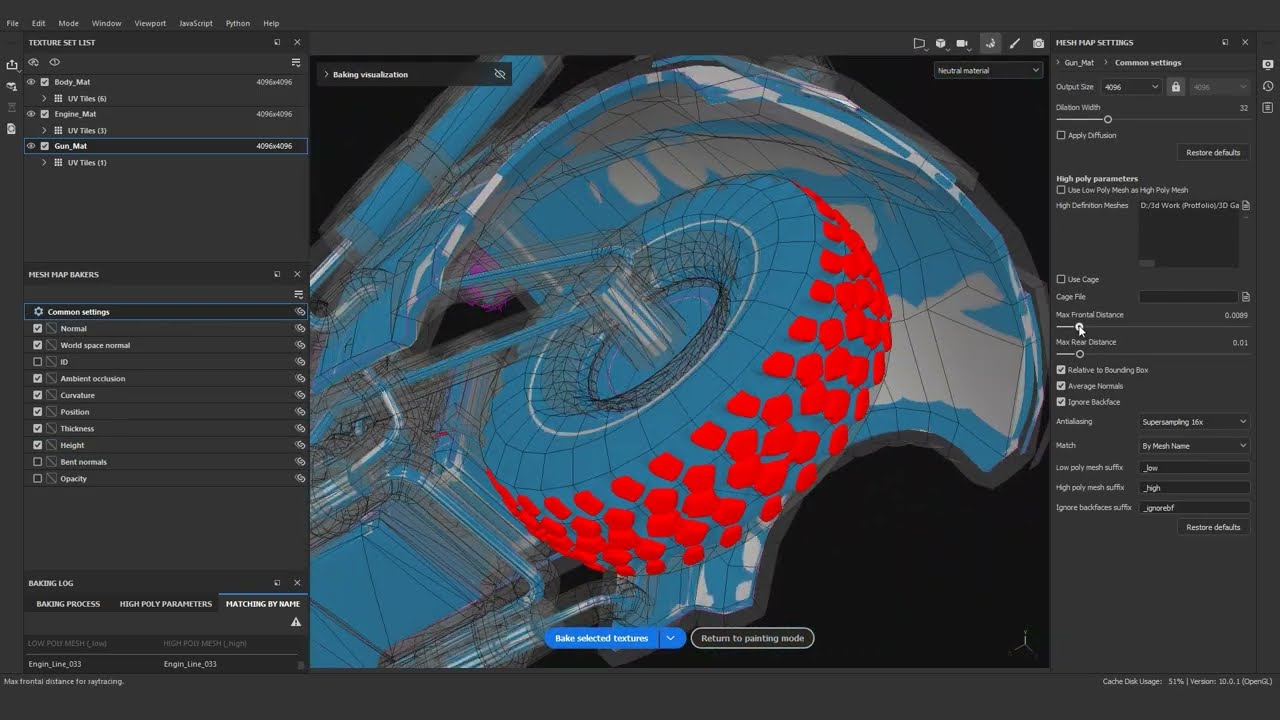Open the Neutral material dropdown
This screenshot has height=720, width=1280.
click(988, 70)
